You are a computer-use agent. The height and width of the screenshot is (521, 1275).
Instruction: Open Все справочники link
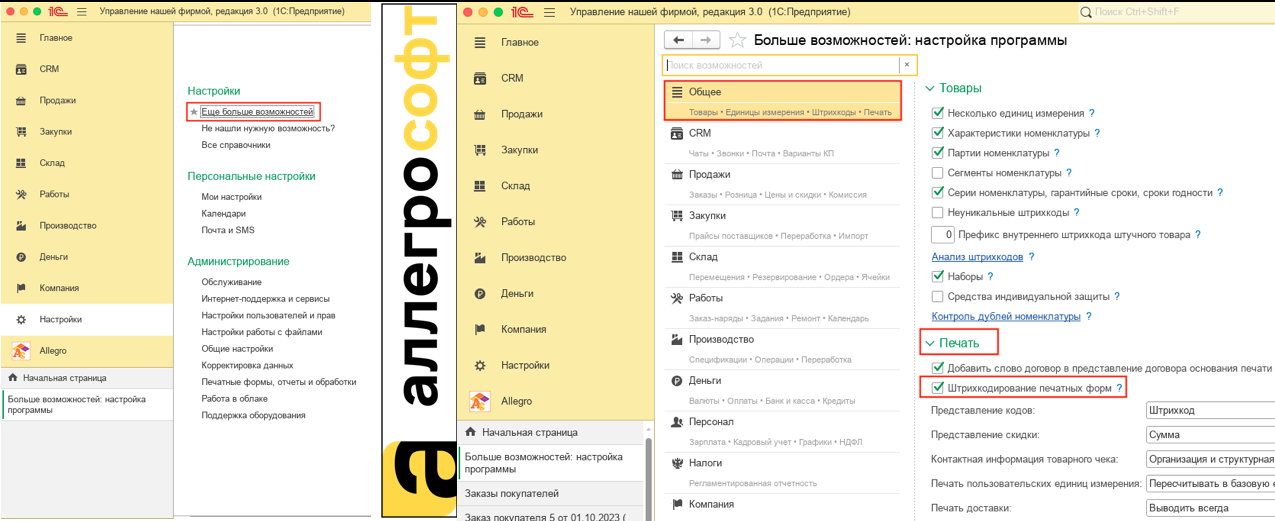pyautogui.click(x=236, y=145)
